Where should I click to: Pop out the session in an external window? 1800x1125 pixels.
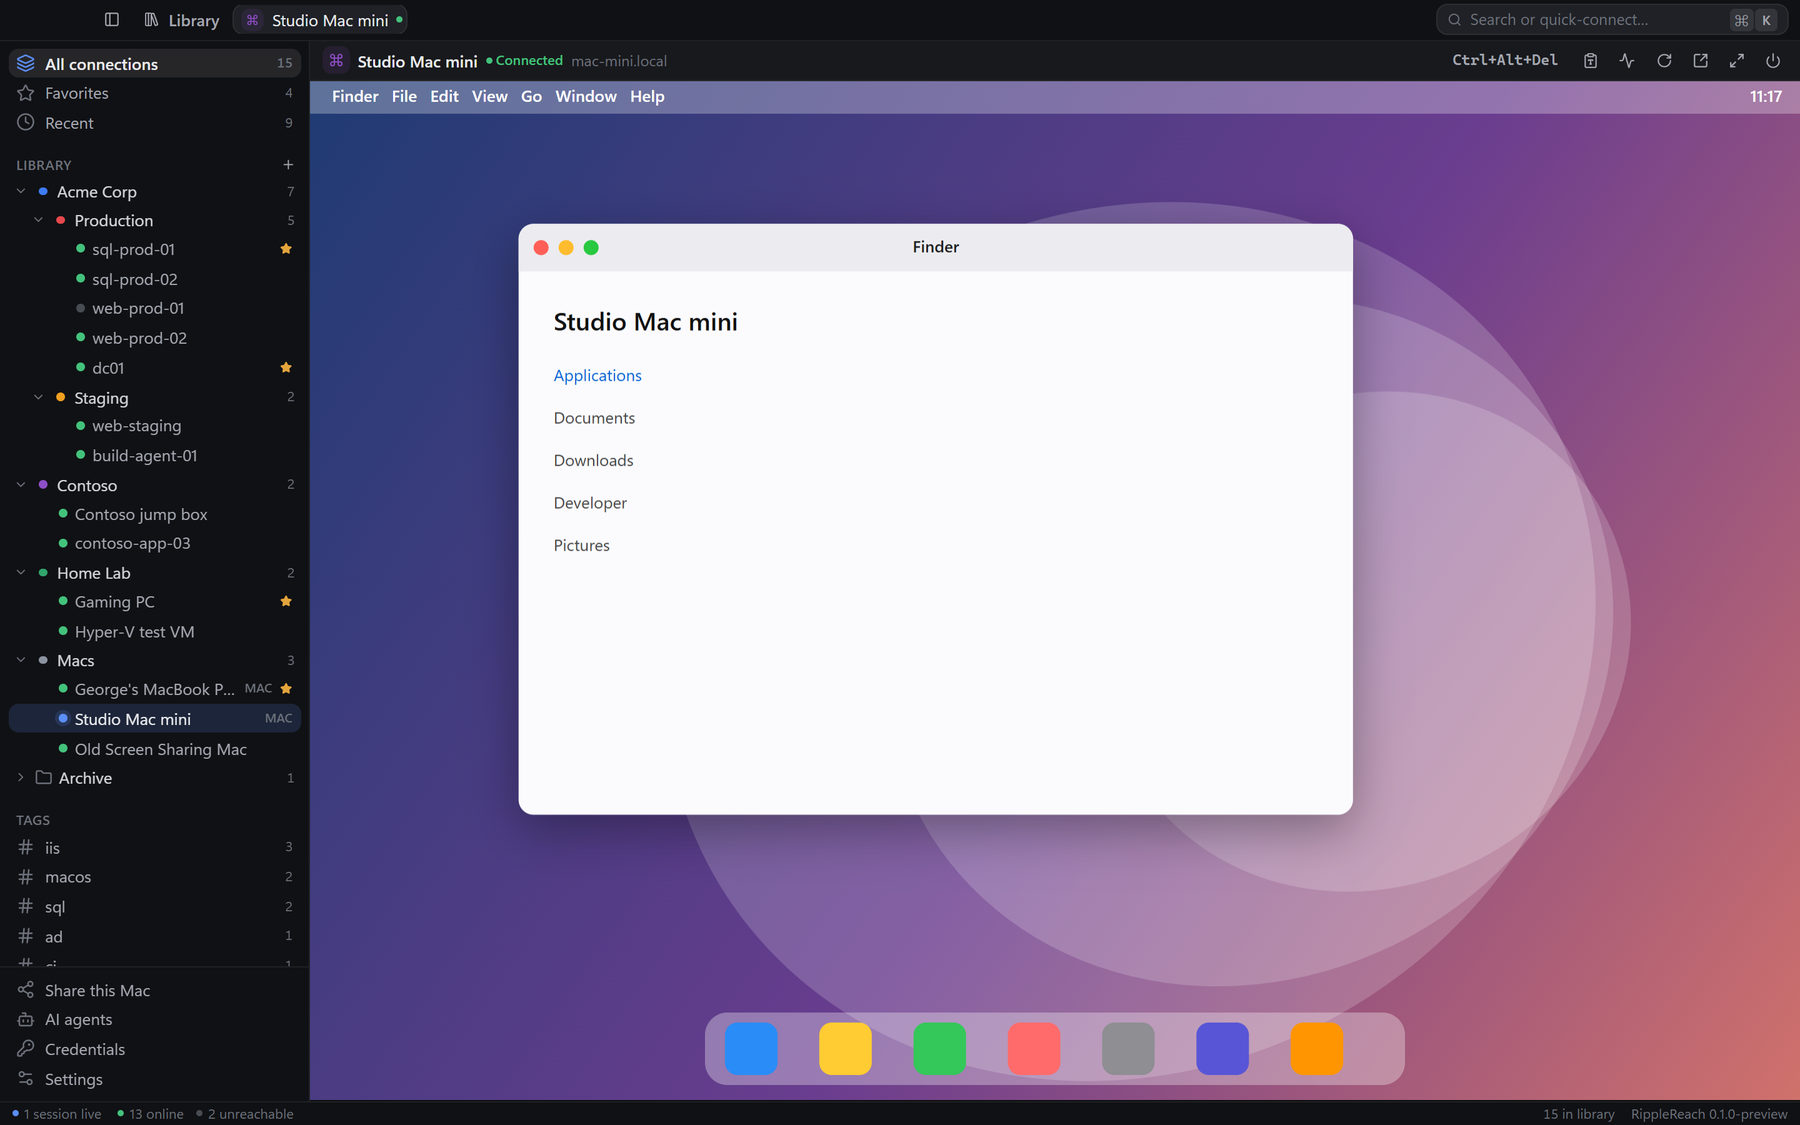point(1700,61)
